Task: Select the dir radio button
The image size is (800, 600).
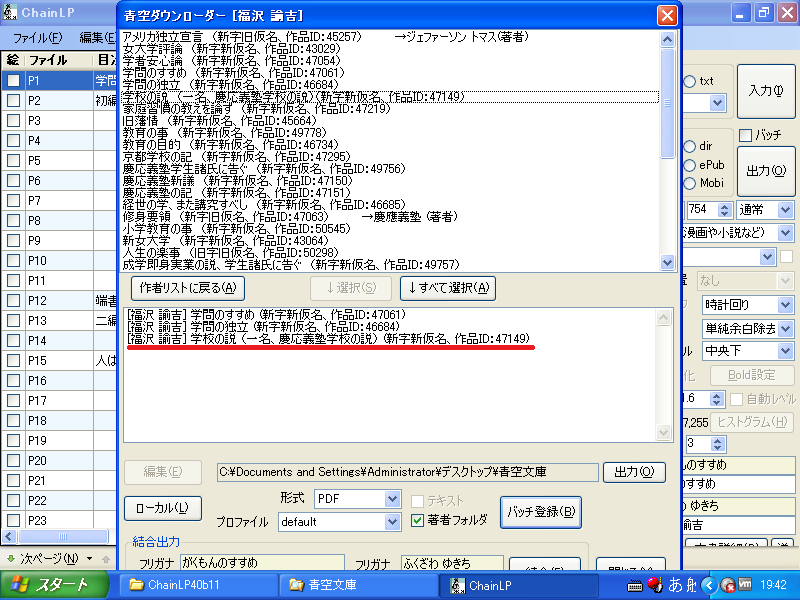Action: coord(690,146)
